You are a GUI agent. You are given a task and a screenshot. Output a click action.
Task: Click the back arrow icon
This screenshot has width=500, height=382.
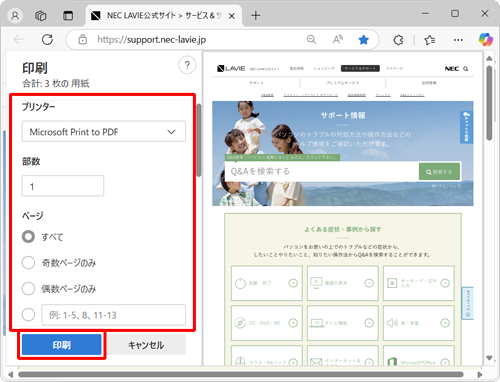(x=19, y=40)
